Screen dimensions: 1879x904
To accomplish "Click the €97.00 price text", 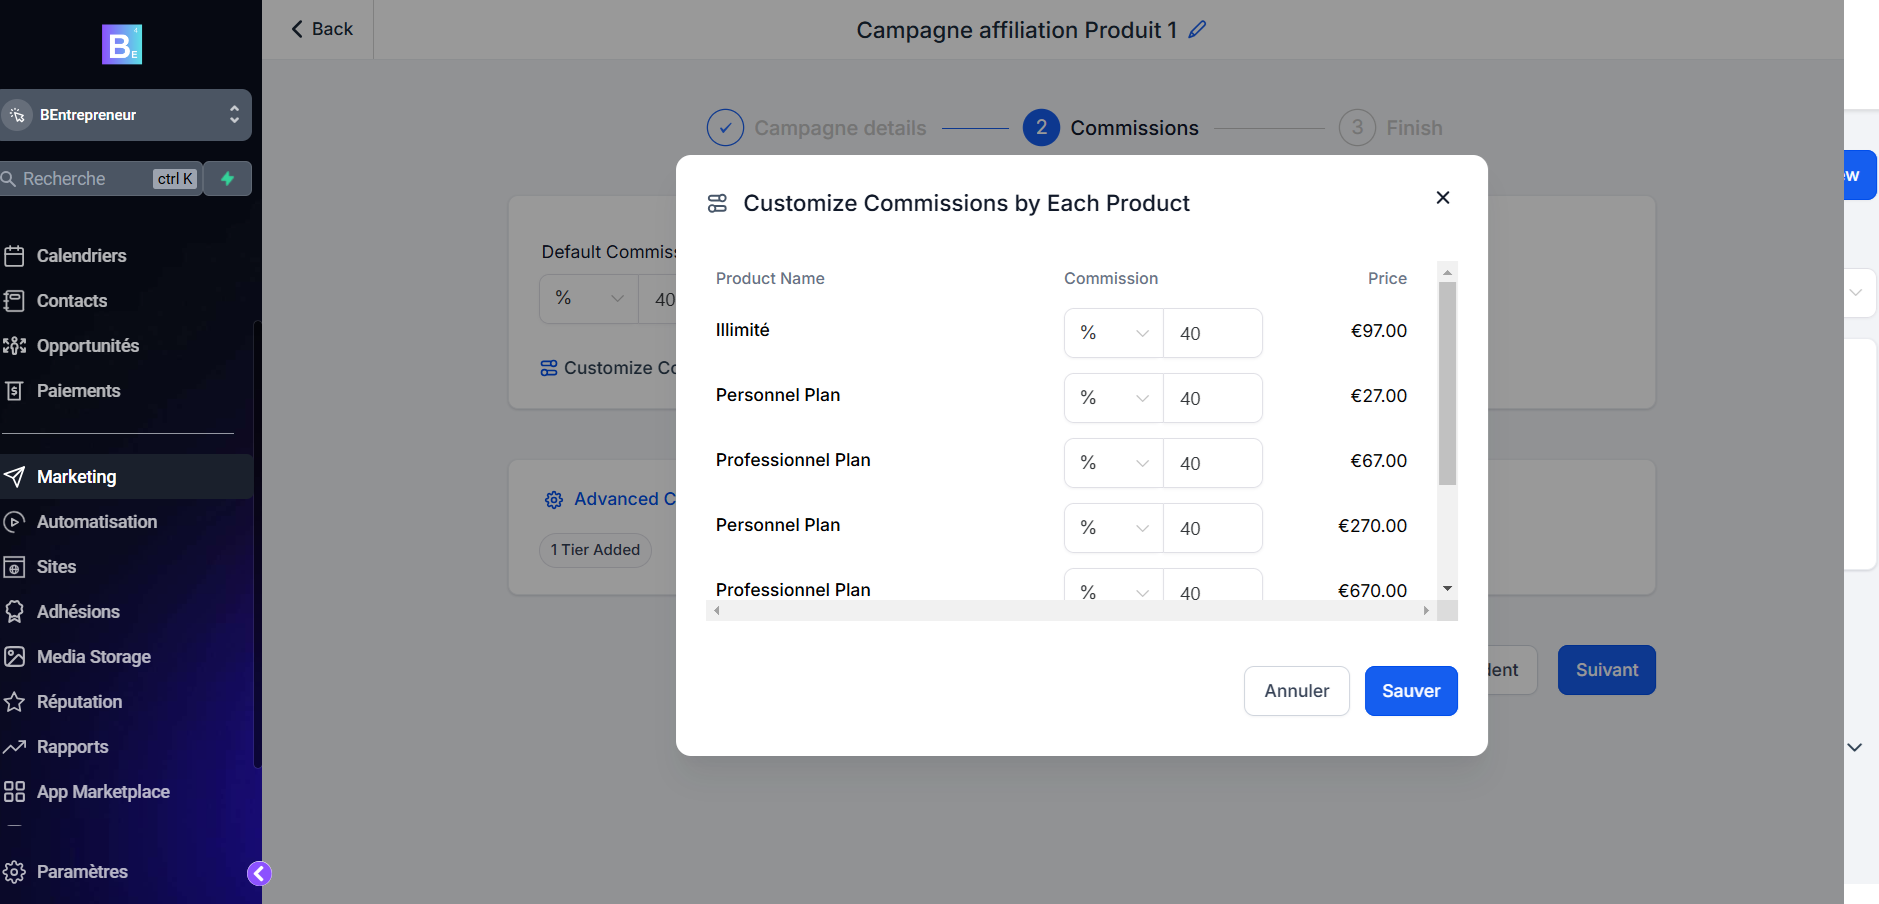I will (x=1378, y=331).
